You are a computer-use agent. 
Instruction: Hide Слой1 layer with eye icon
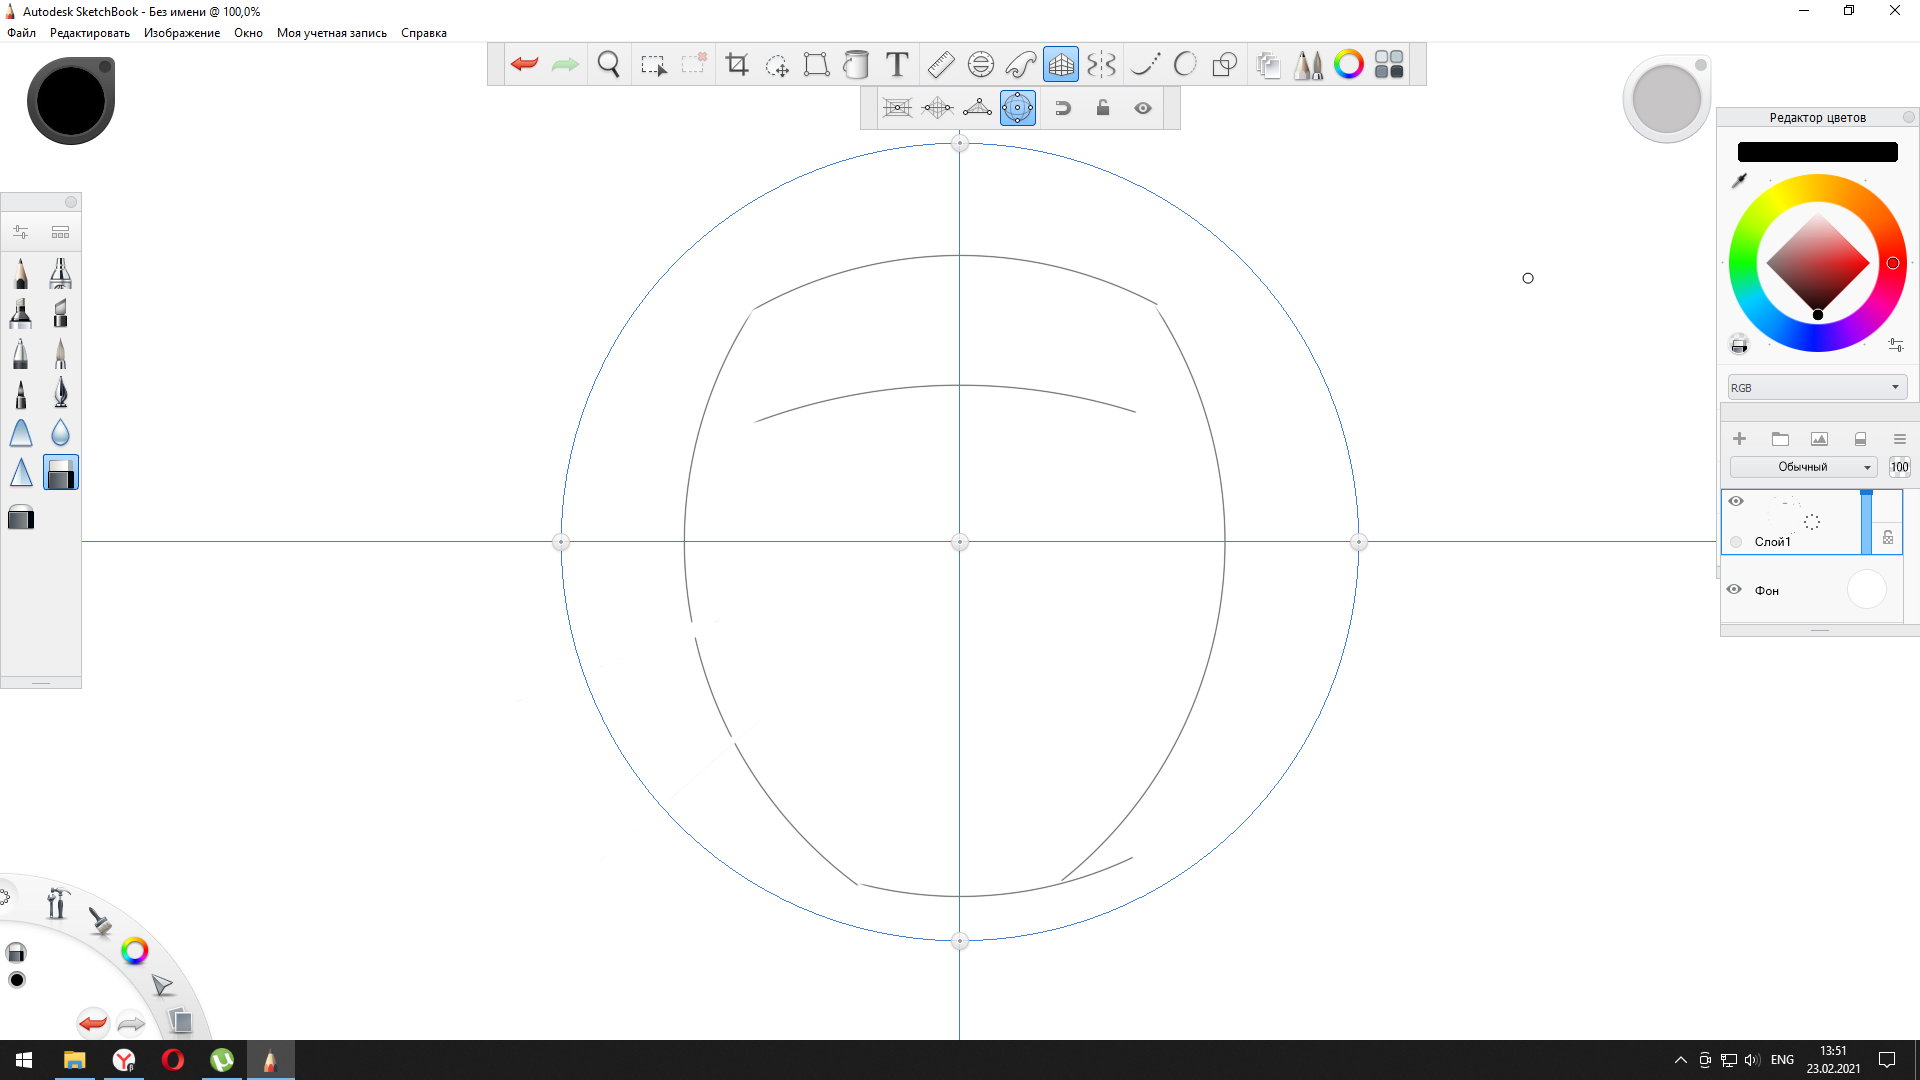tap(1736, 501)
